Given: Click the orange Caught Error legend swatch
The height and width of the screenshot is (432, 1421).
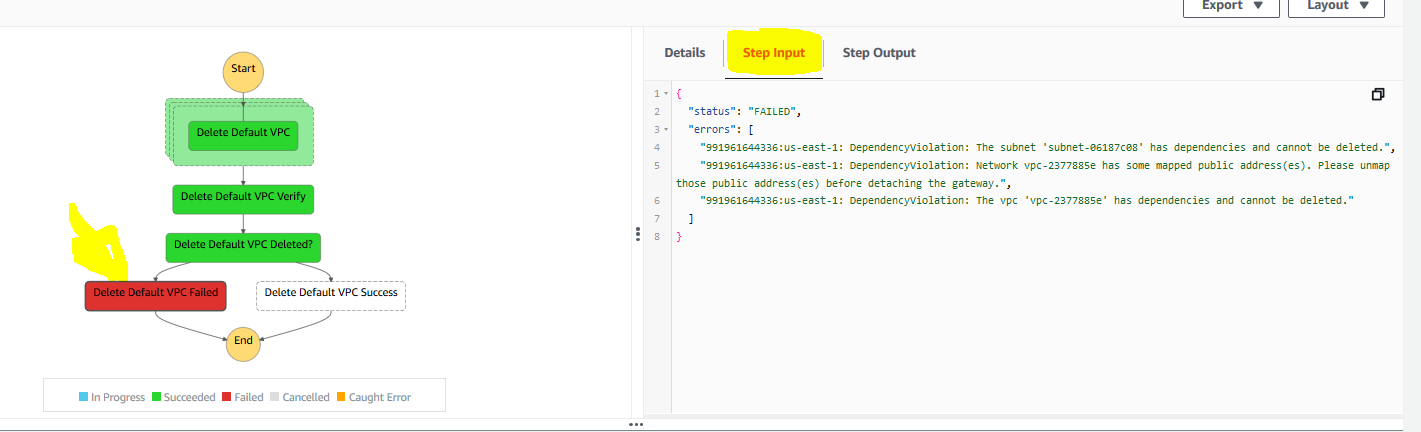Looking at the screenshot, I should (341, 398).
